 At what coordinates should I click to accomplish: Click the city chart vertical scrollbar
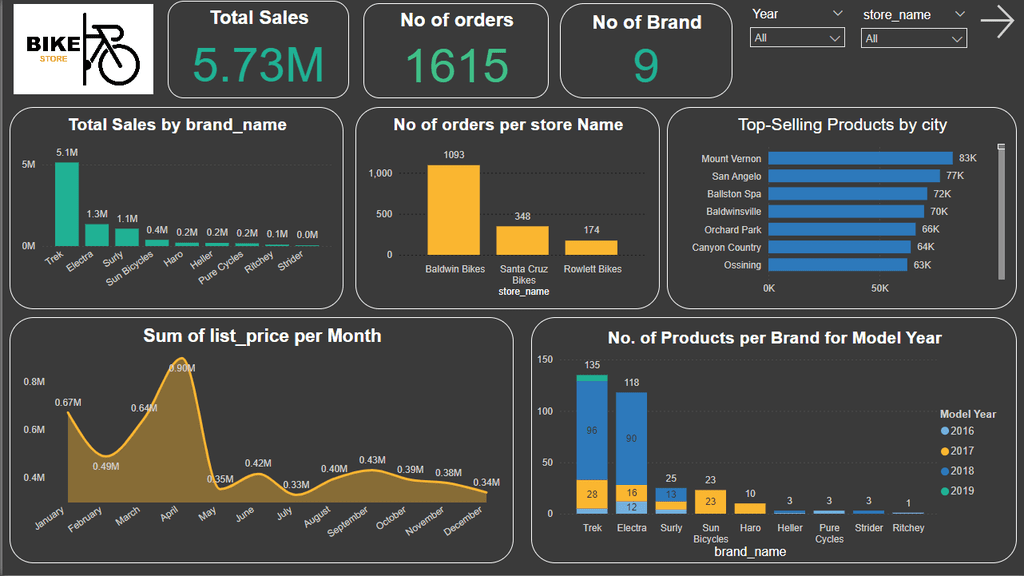coord(1001,212)
